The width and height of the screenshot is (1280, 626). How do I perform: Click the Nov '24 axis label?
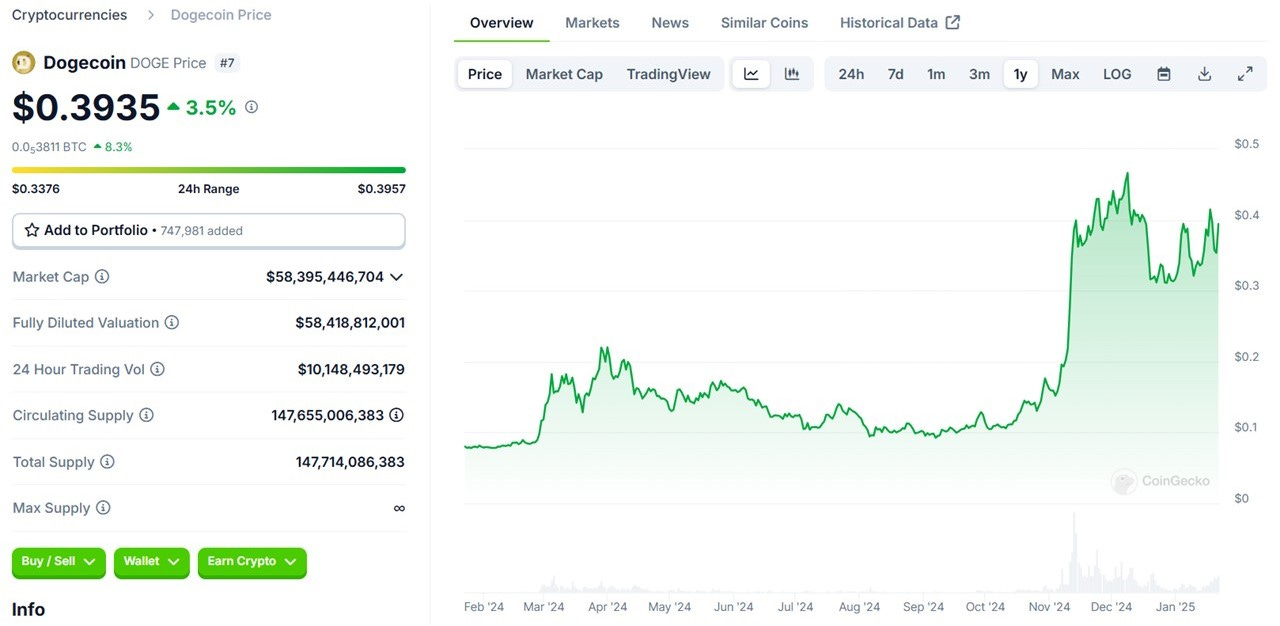pyautogui.click(x=1049, y=607)
